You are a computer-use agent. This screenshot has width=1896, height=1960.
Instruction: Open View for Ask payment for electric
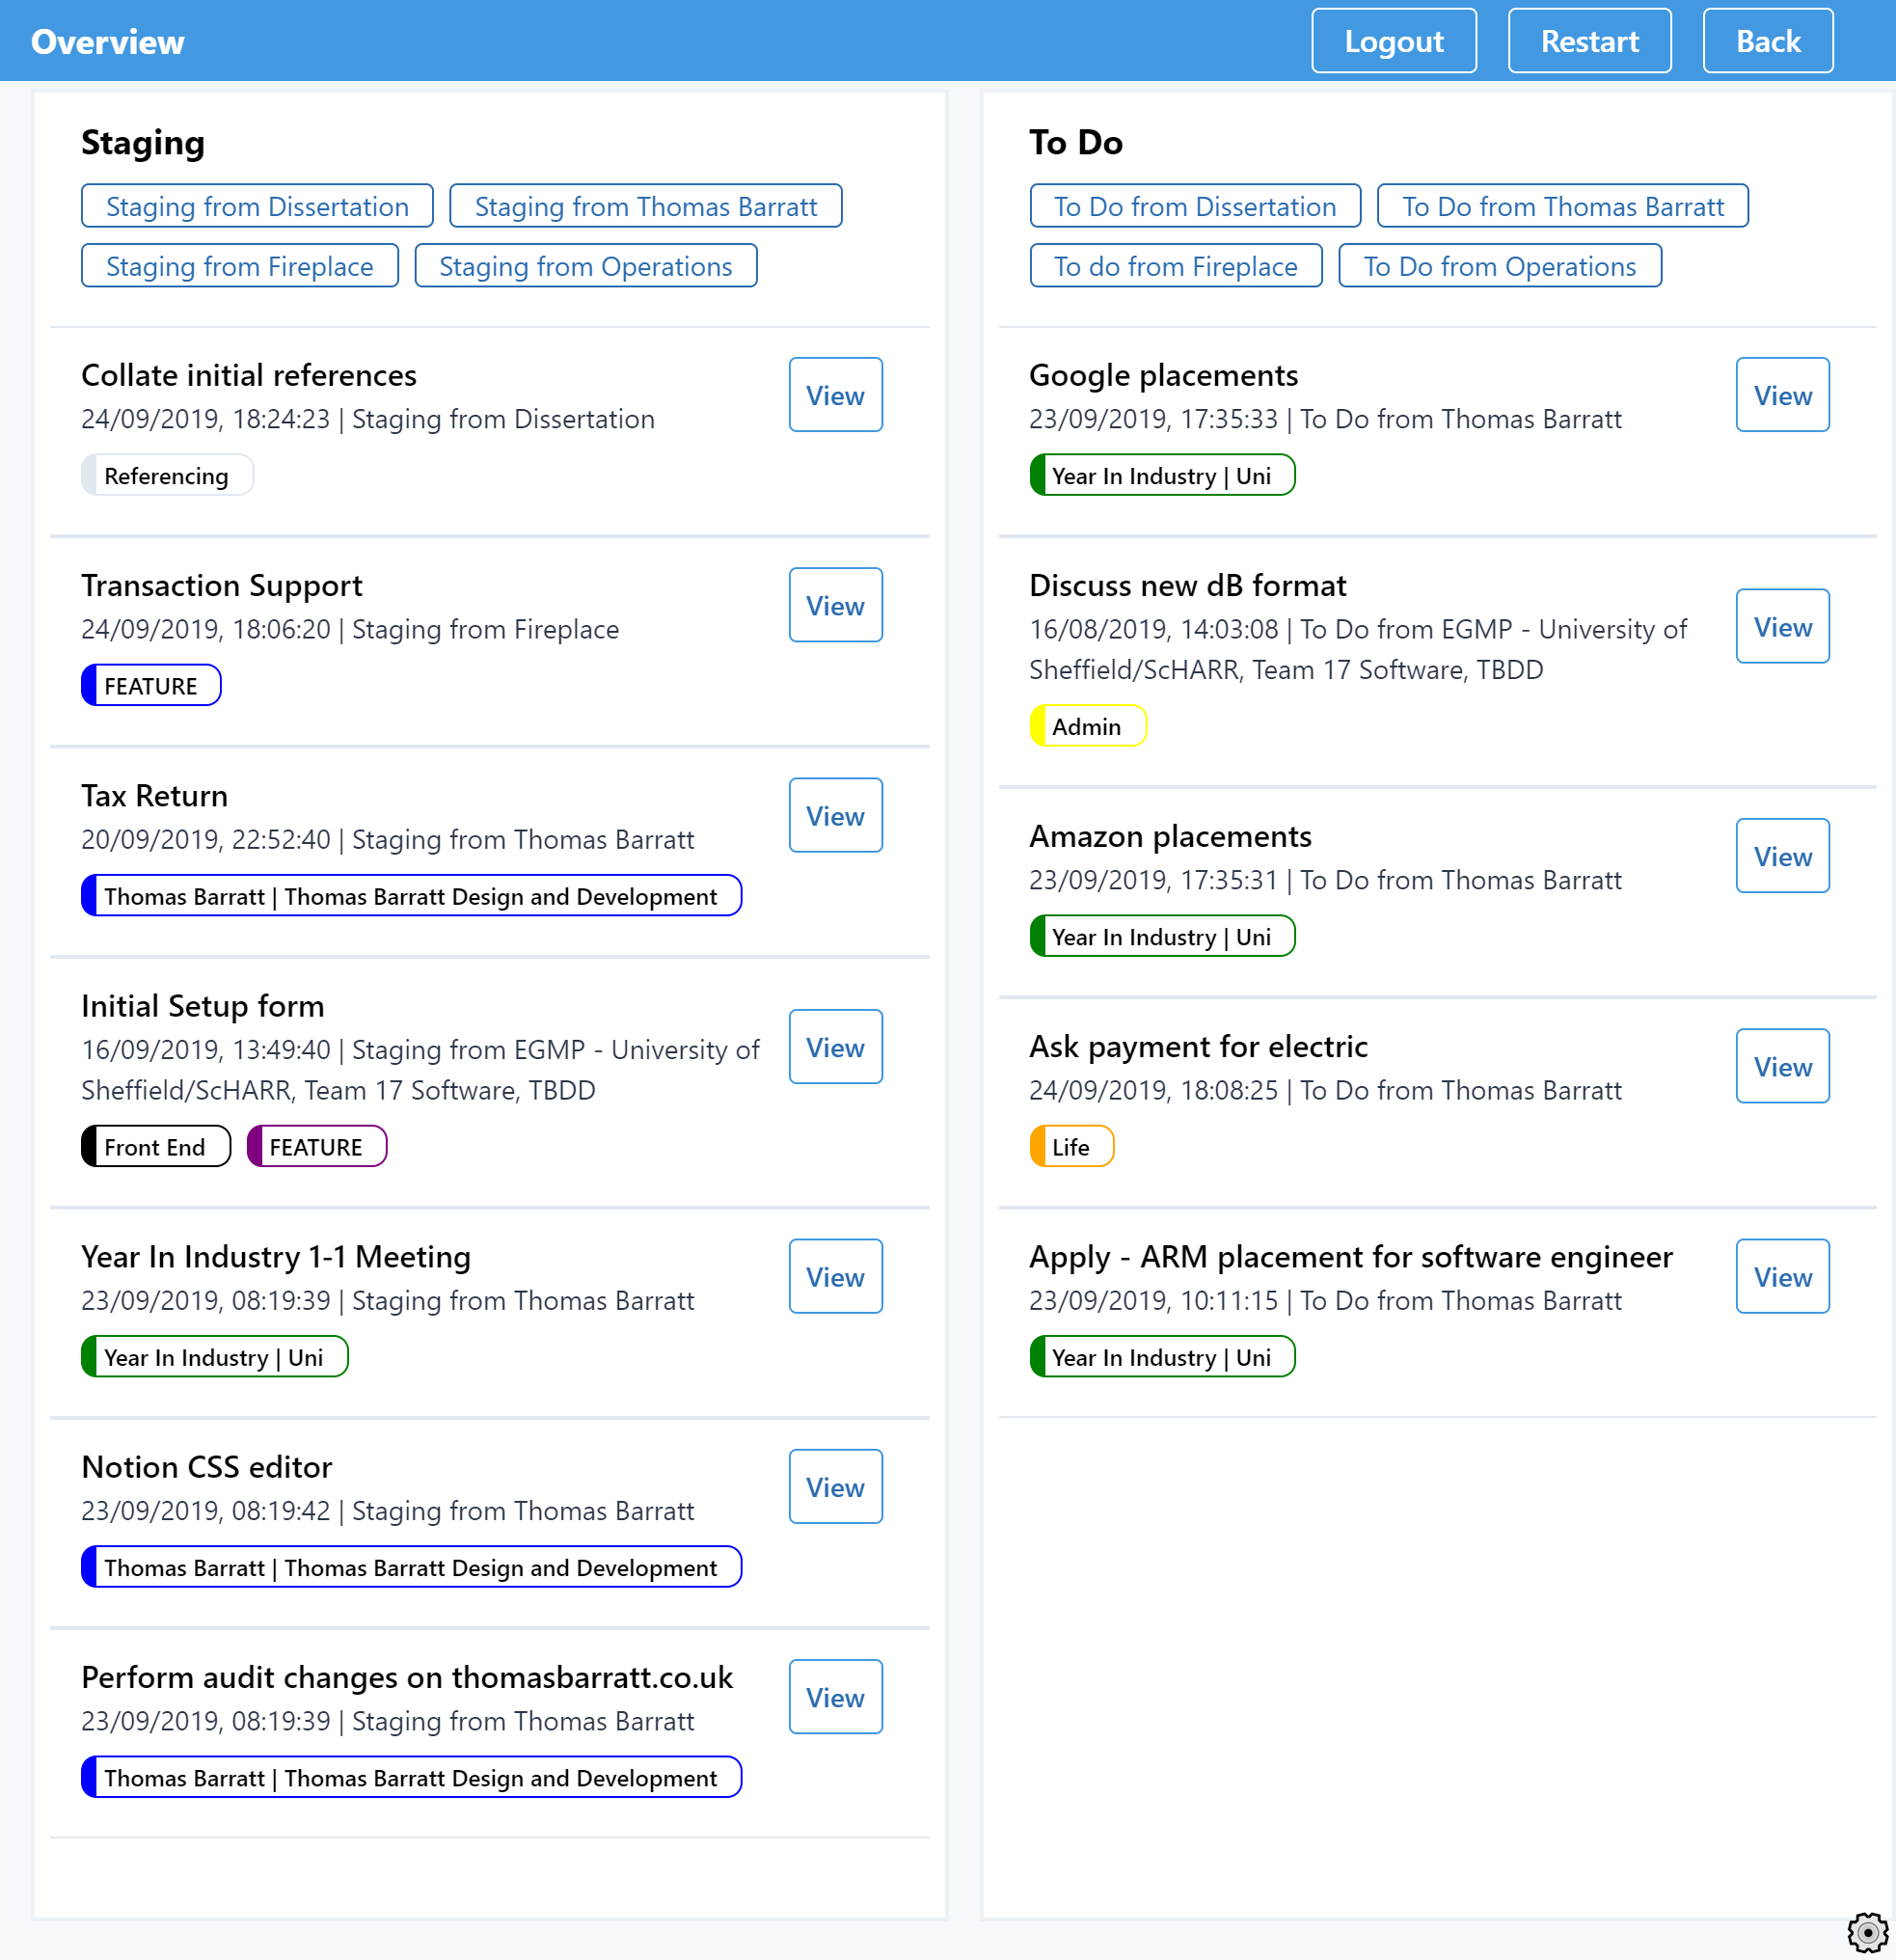click(x=1782, y=1066)
